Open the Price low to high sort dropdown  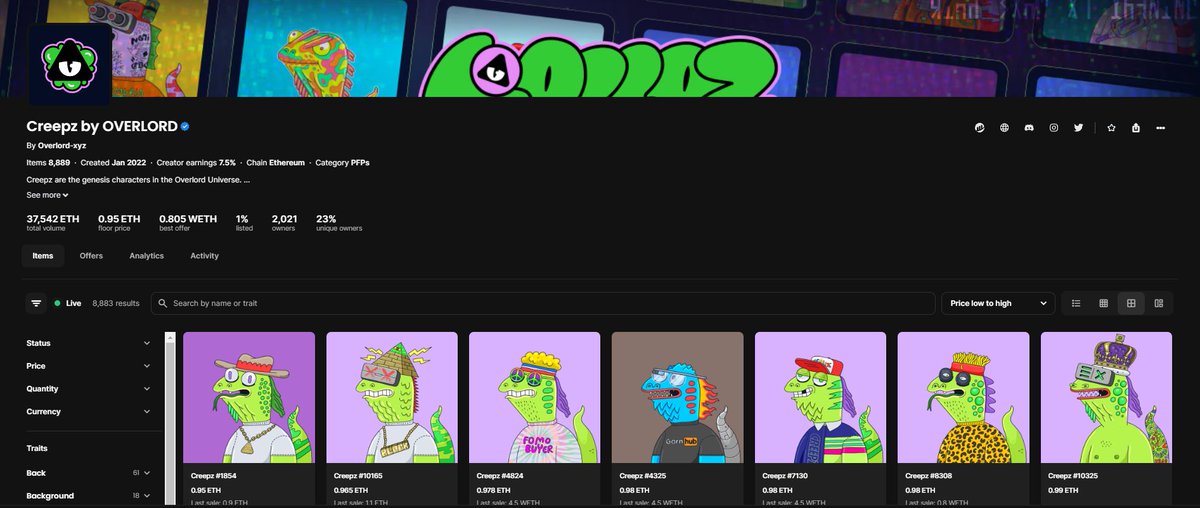click(x=998, y=303)
